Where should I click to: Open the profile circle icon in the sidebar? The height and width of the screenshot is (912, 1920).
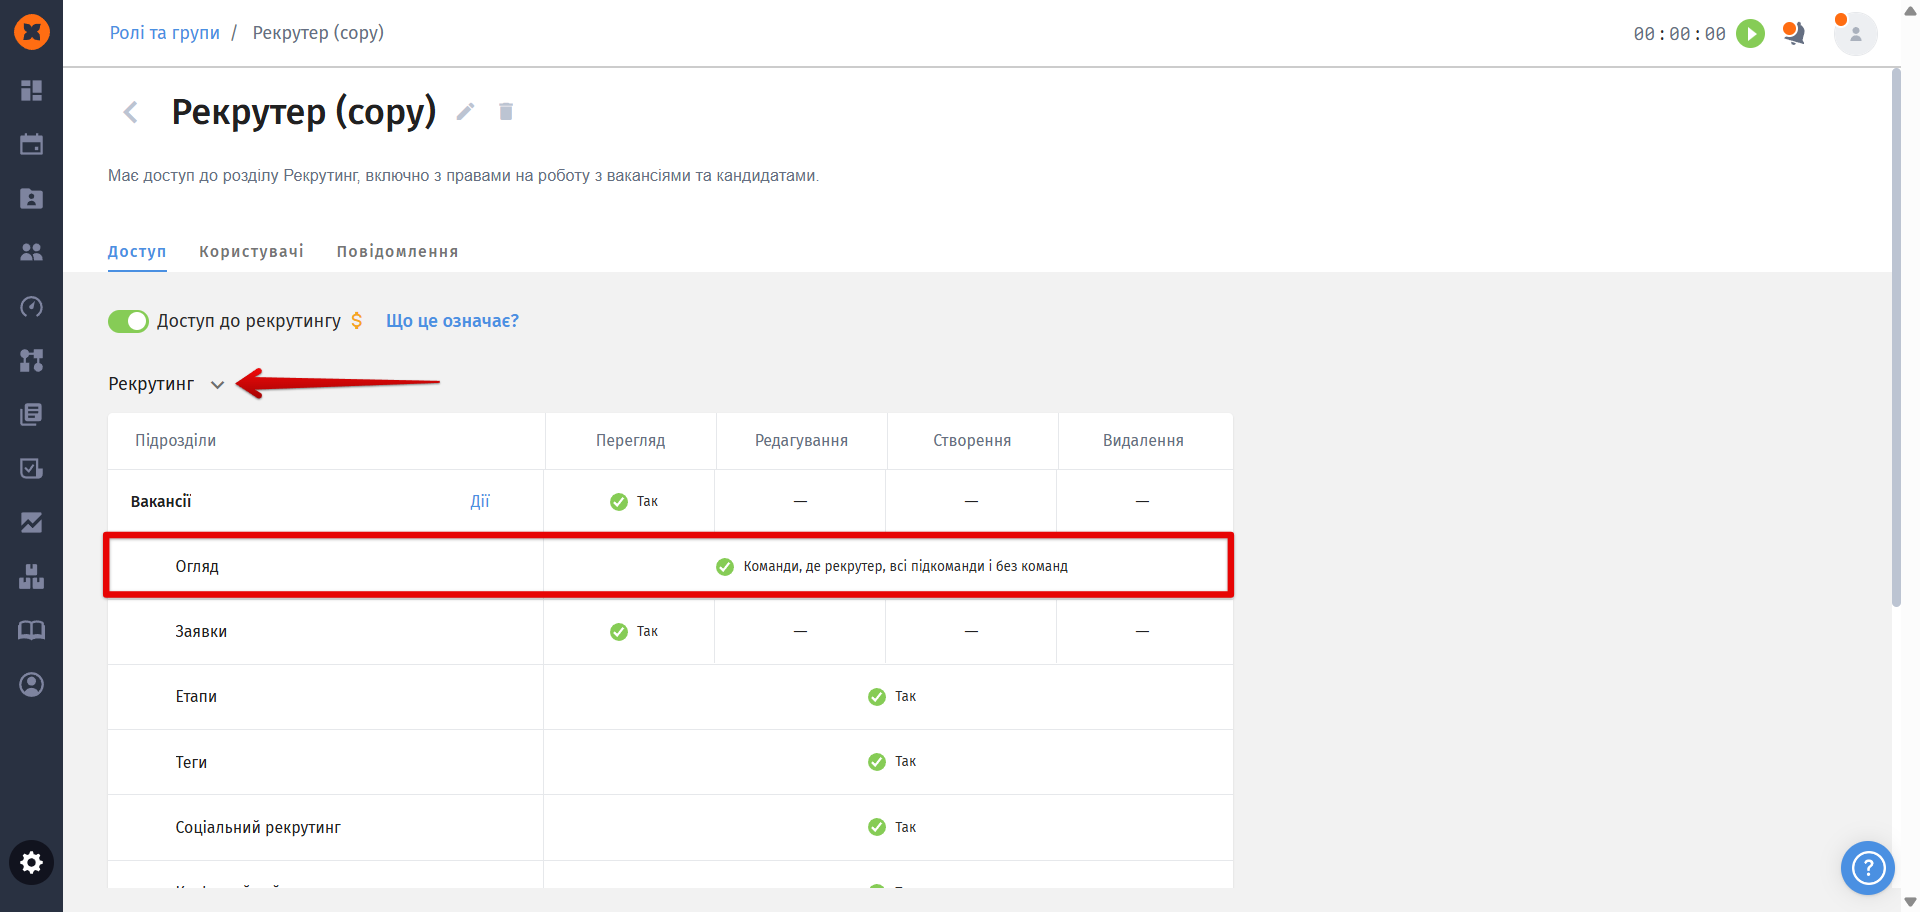32,685
